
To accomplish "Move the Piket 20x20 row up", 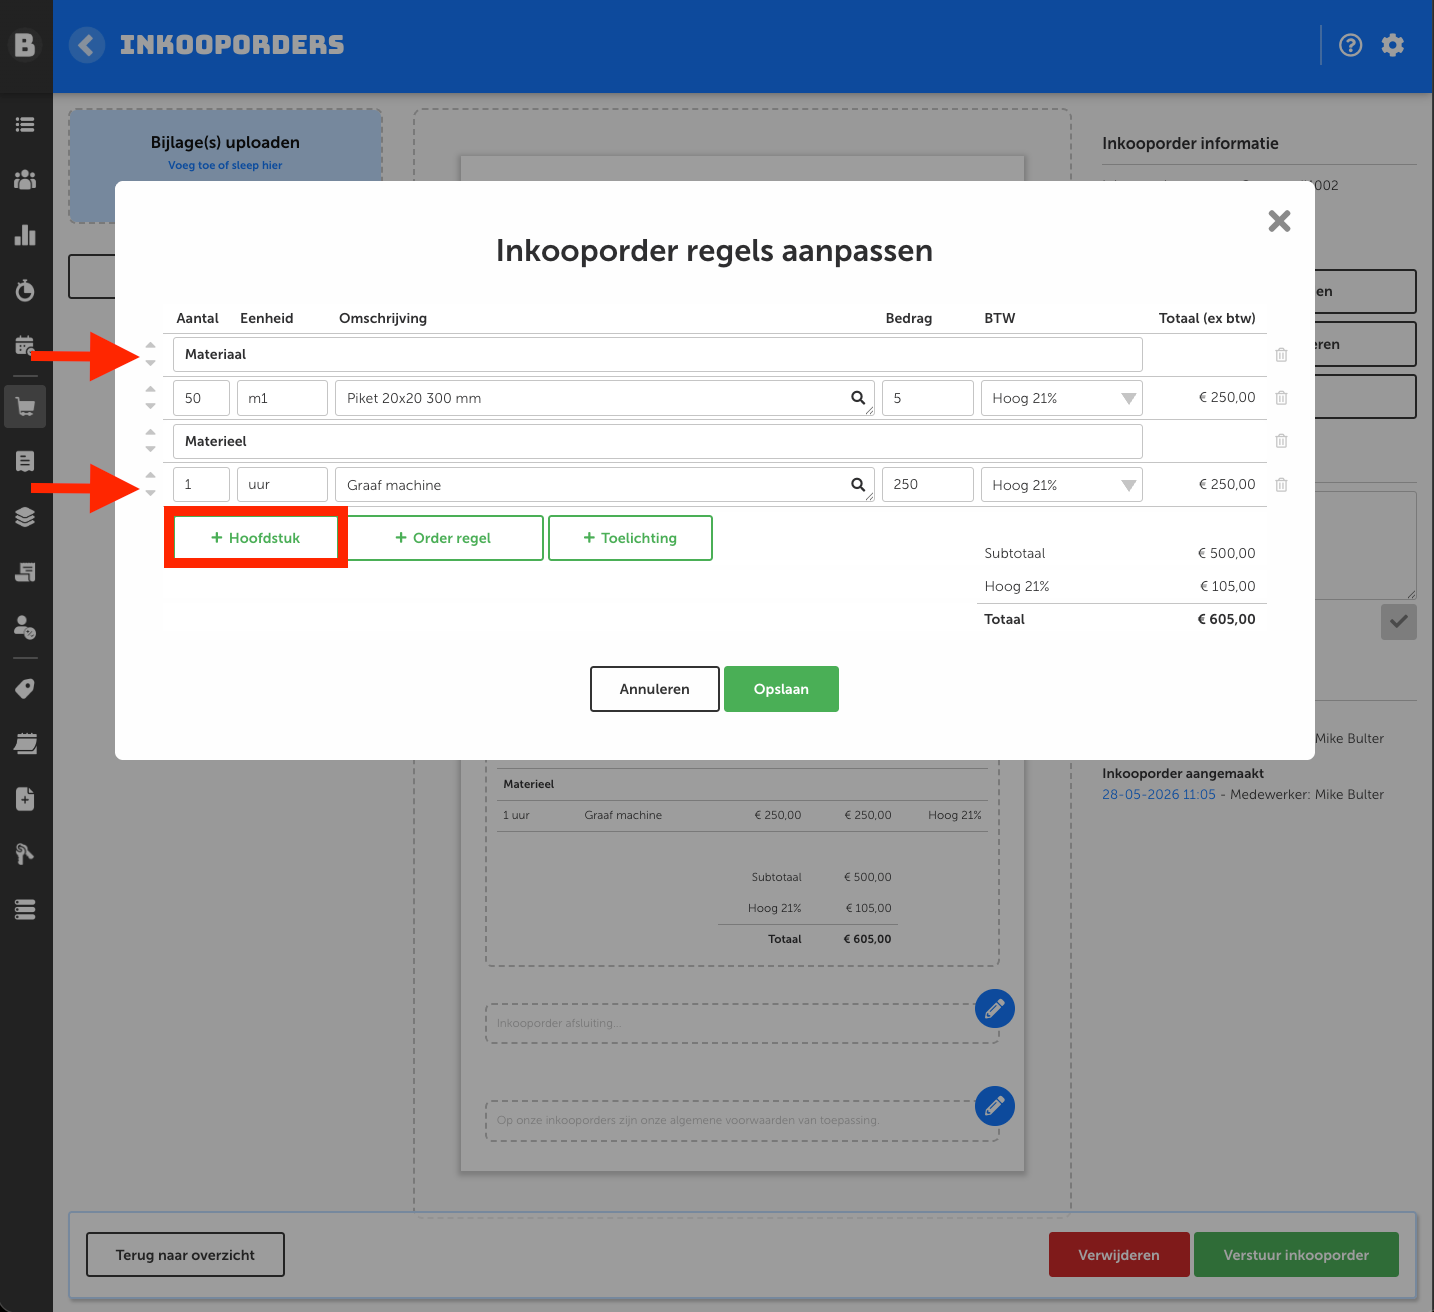I will click(x=150, y=388).
